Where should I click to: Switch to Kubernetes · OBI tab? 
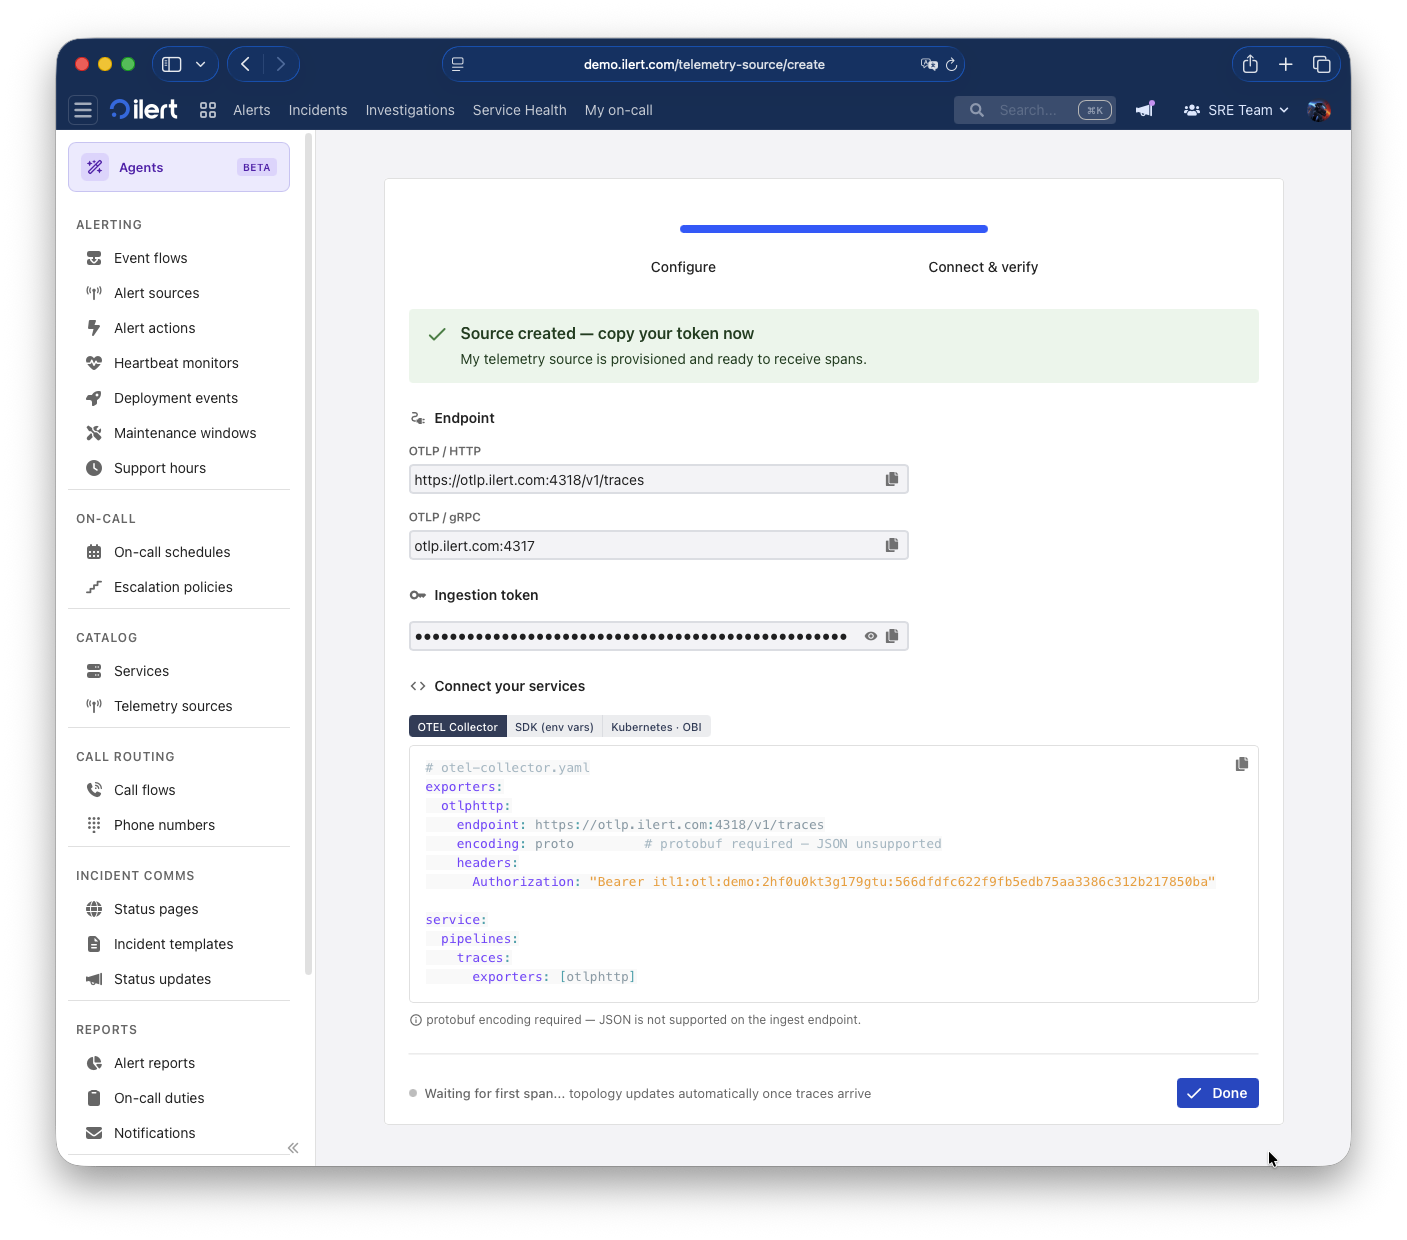click(x=656, y=727)
